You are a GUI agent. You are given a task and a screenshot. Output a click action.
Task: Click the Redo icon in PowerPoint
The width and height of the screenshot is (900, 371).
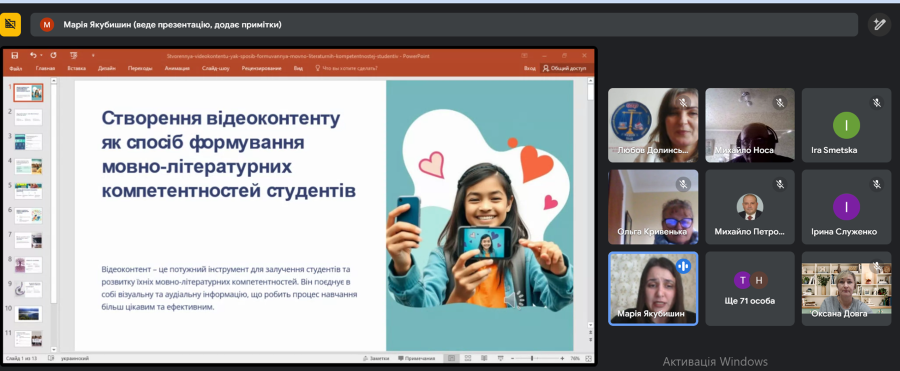[x=53, y=56]
